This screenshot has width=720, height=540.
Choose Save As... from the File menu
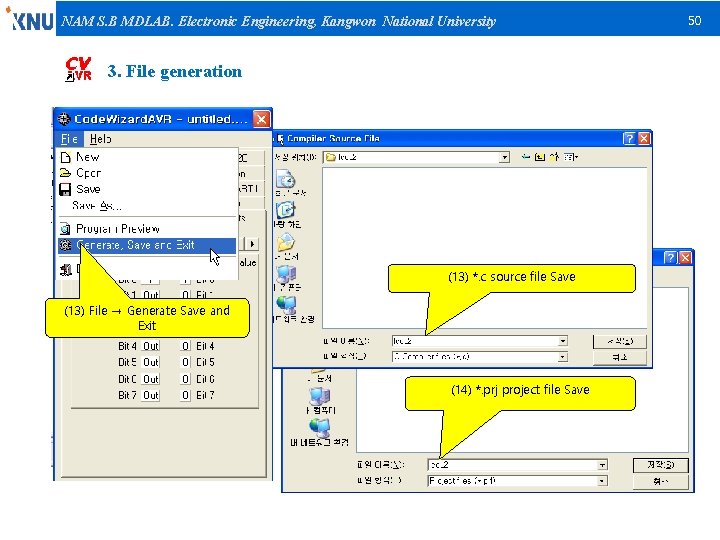point(147,206)
